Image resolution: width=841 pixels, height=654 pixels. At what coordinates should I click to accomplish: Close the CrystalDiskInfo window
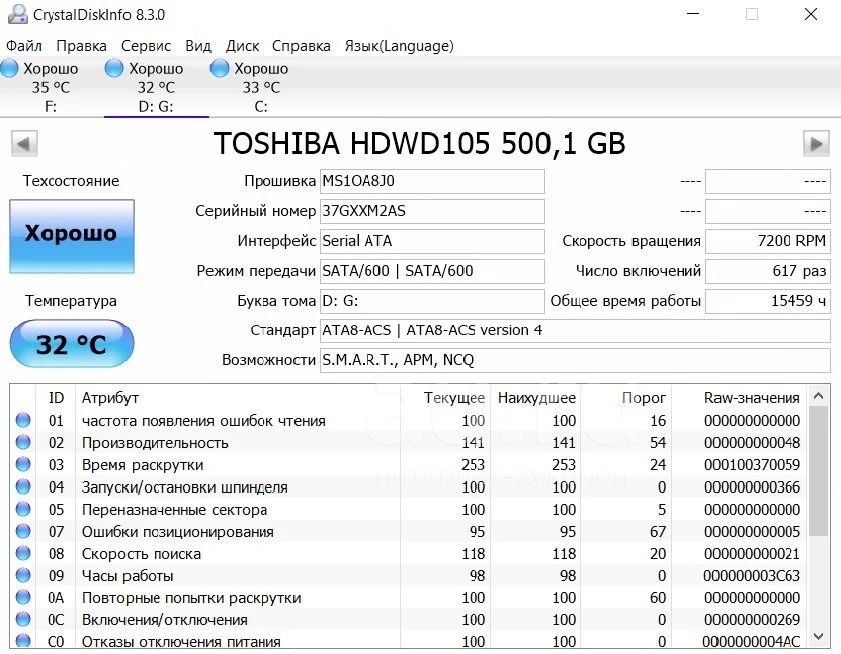(811, 14)
